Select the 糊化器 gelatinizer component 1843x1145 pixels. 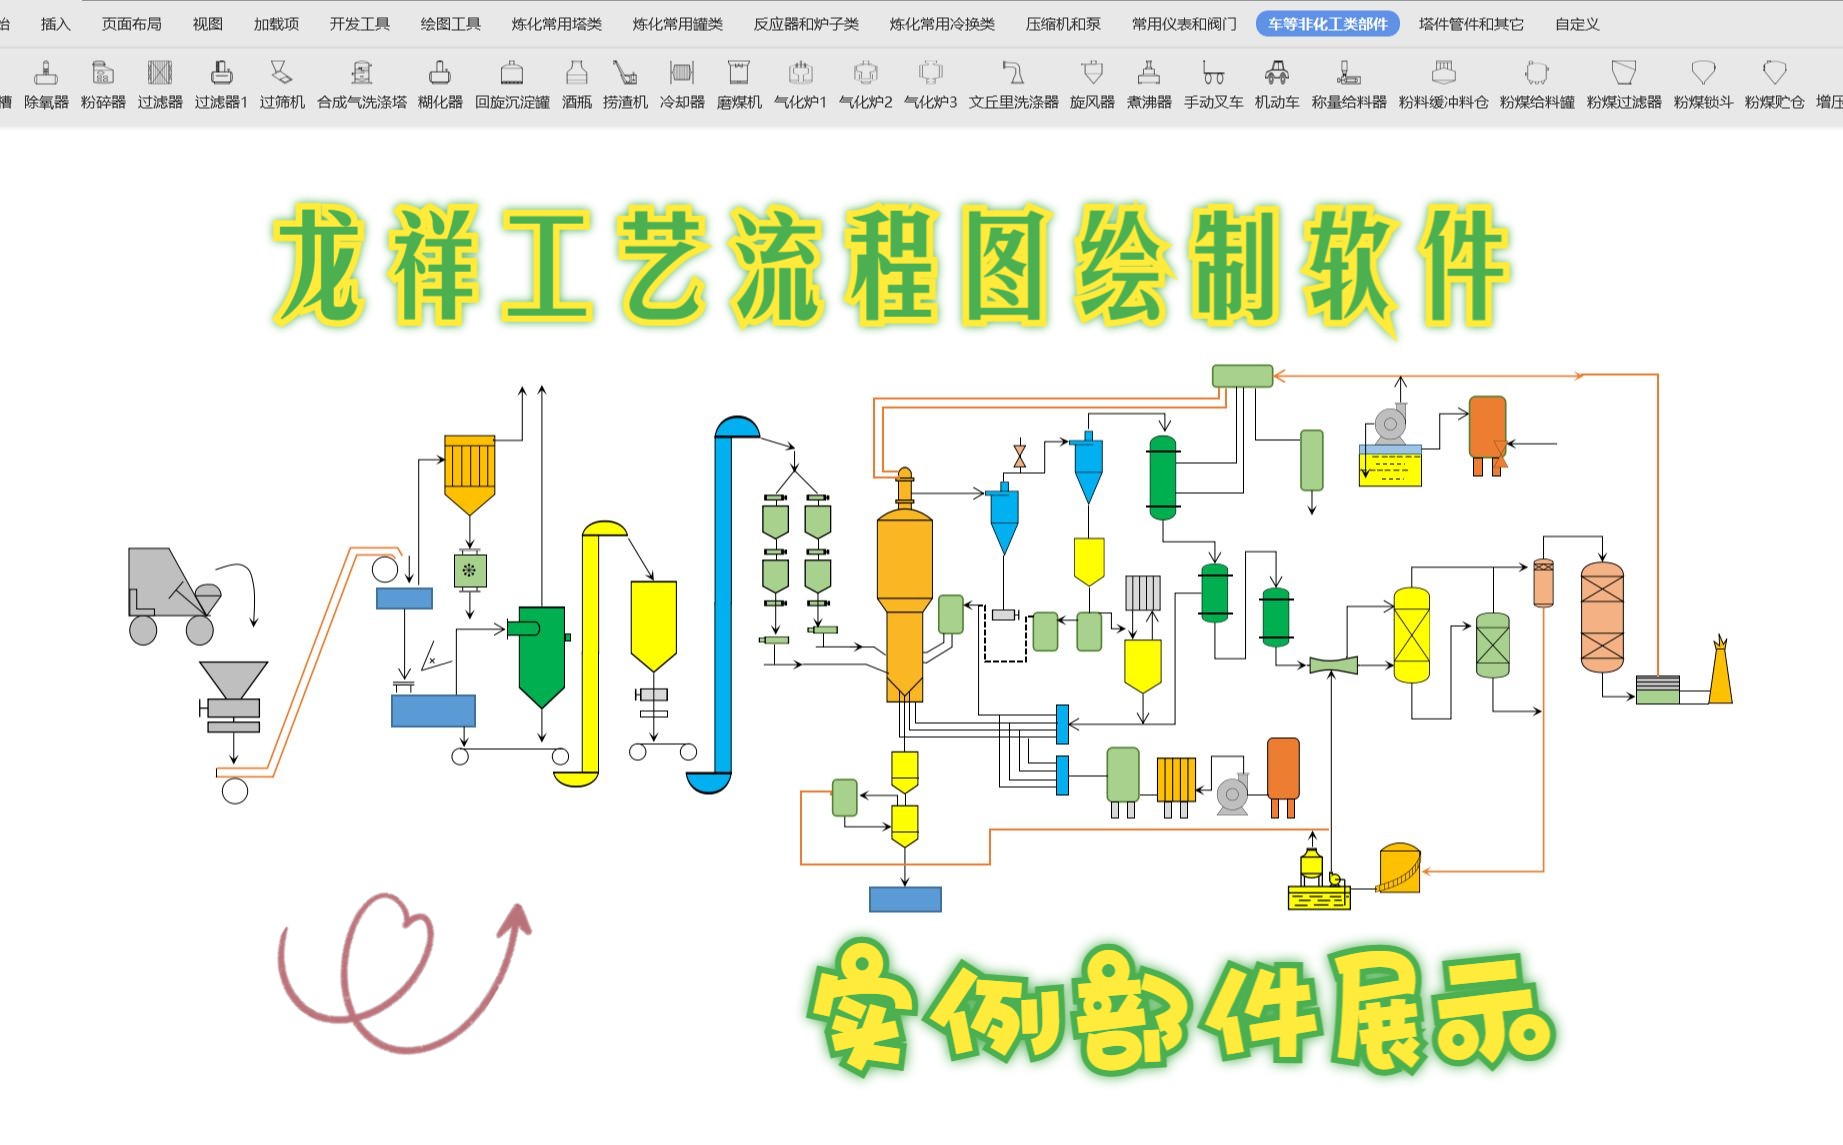click(x=440, y=84)
